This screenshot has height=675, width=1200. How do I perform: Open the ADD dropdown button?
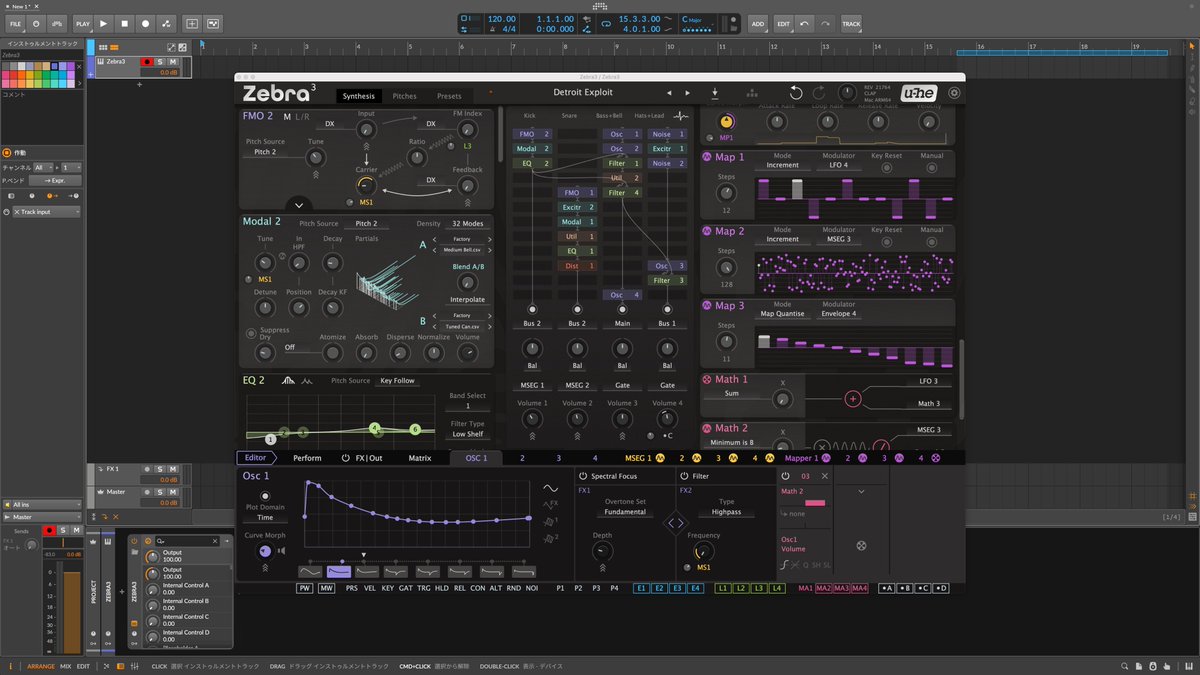click(x=757, y=23)
